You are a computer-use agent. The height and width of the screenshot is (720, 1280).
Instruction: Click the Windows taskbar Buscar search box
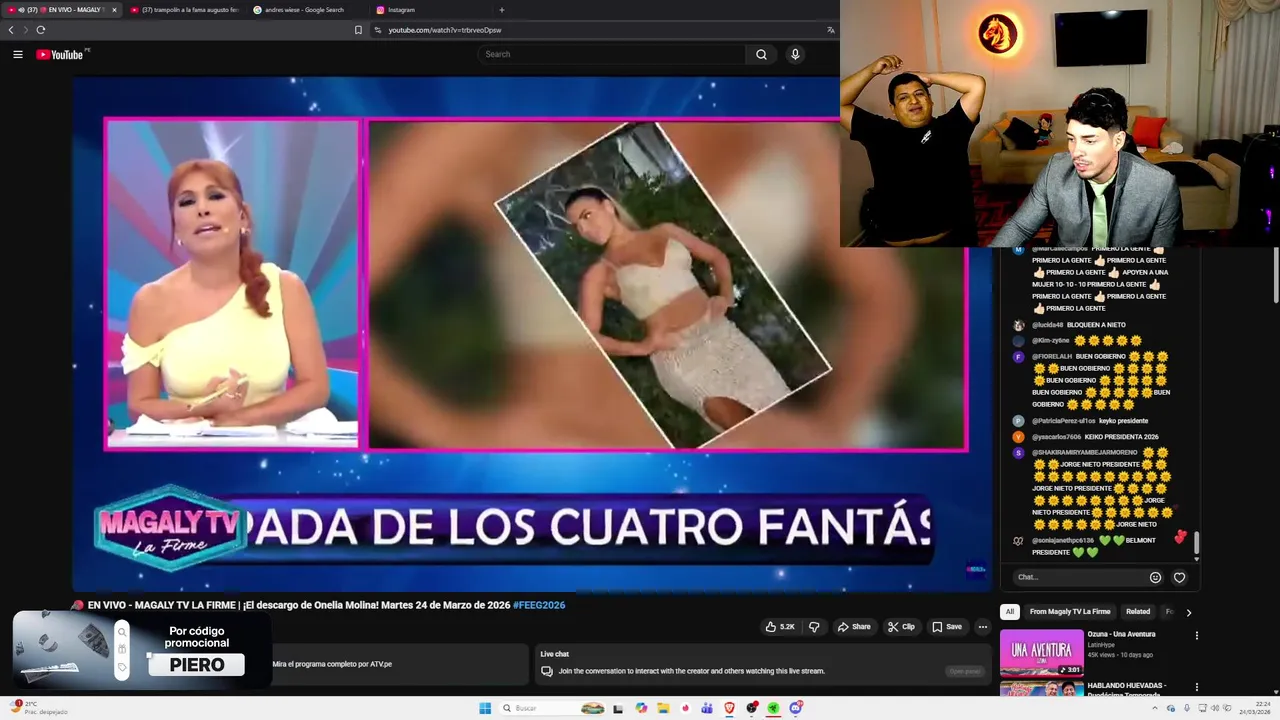(552, 708)
